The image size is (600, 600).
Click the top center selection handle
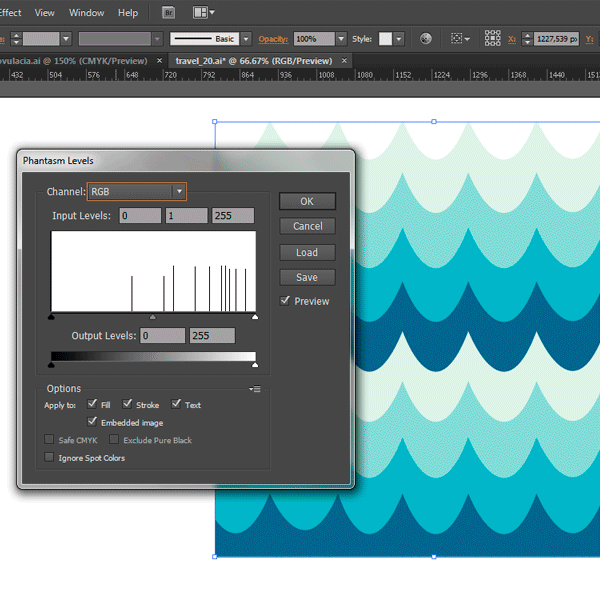434,122
